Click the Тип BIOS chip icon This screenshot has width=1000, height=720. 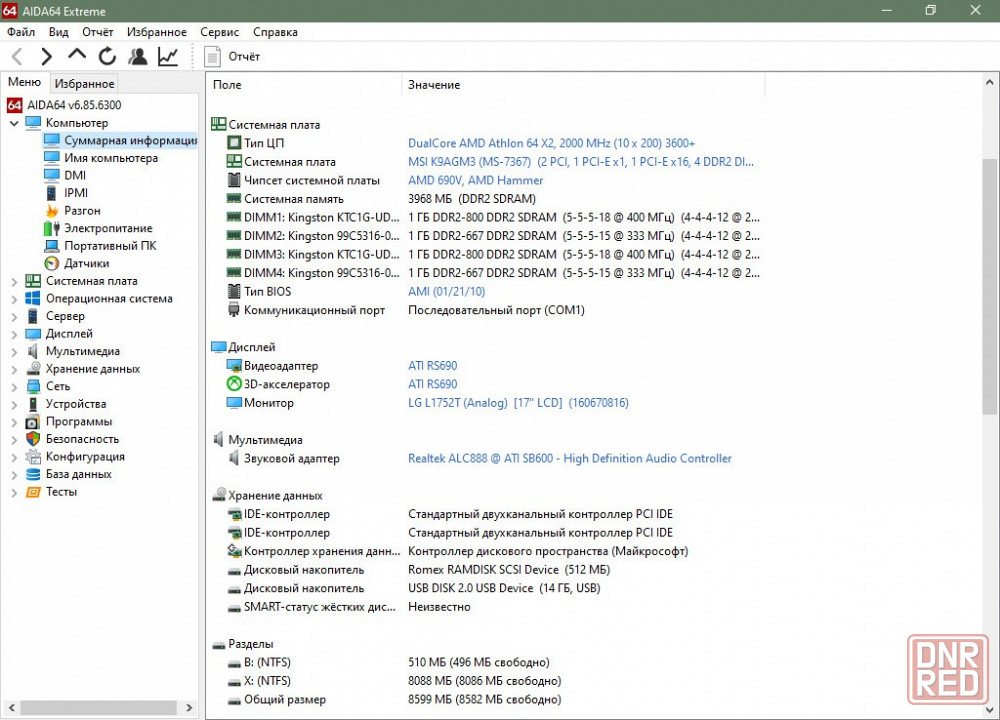tap(234, 291)
